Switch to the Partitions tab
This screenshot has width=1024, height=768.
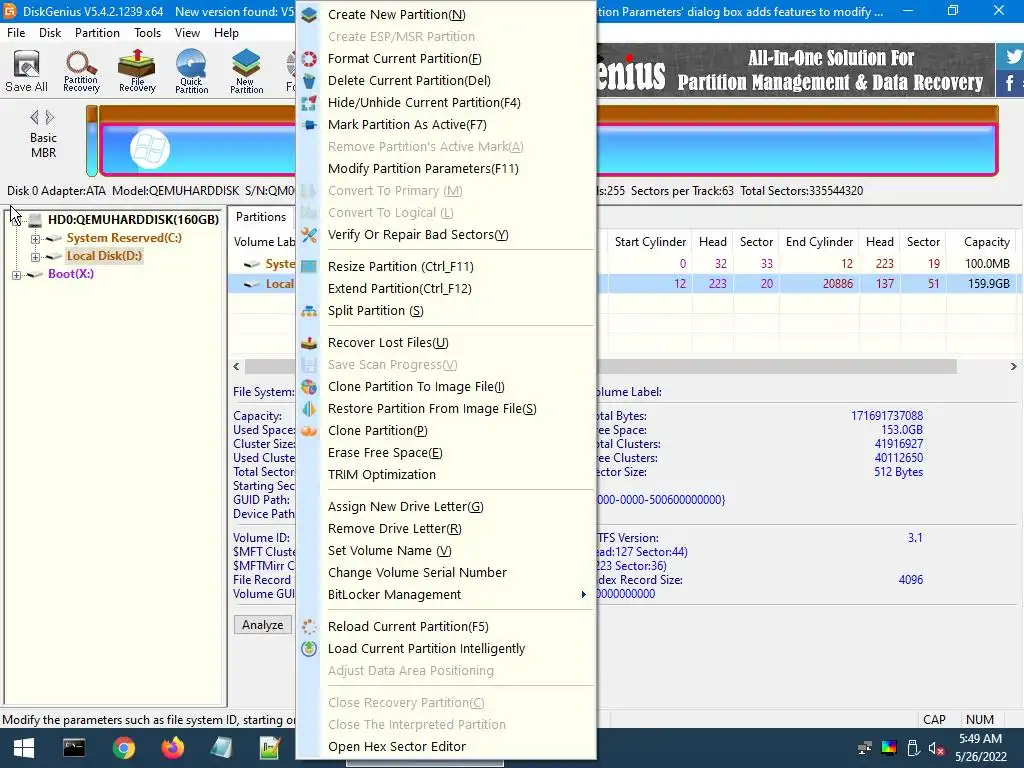(x=261, y=217)
